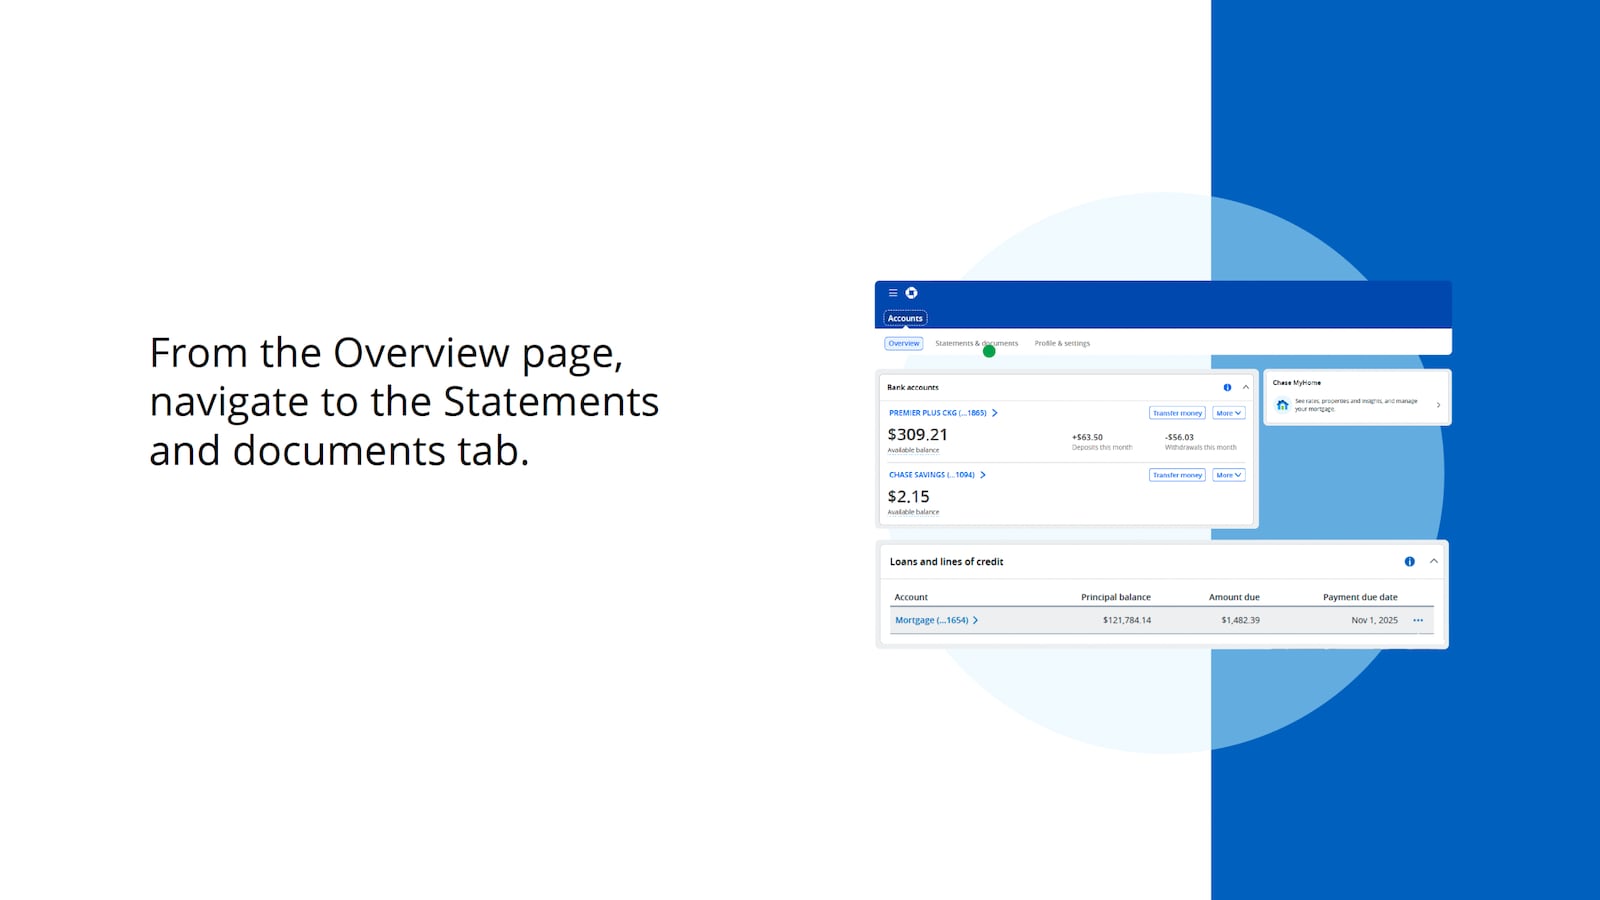
Task: Open the More dropdown for Premier Plus CKG
Action: click(x=1228, y=413)
